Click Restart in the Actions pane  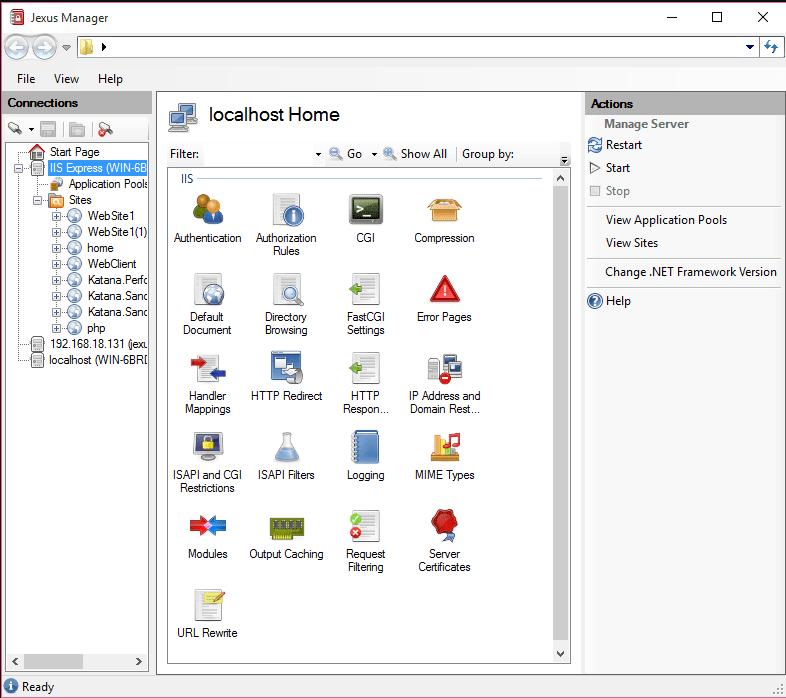(623, 145)
